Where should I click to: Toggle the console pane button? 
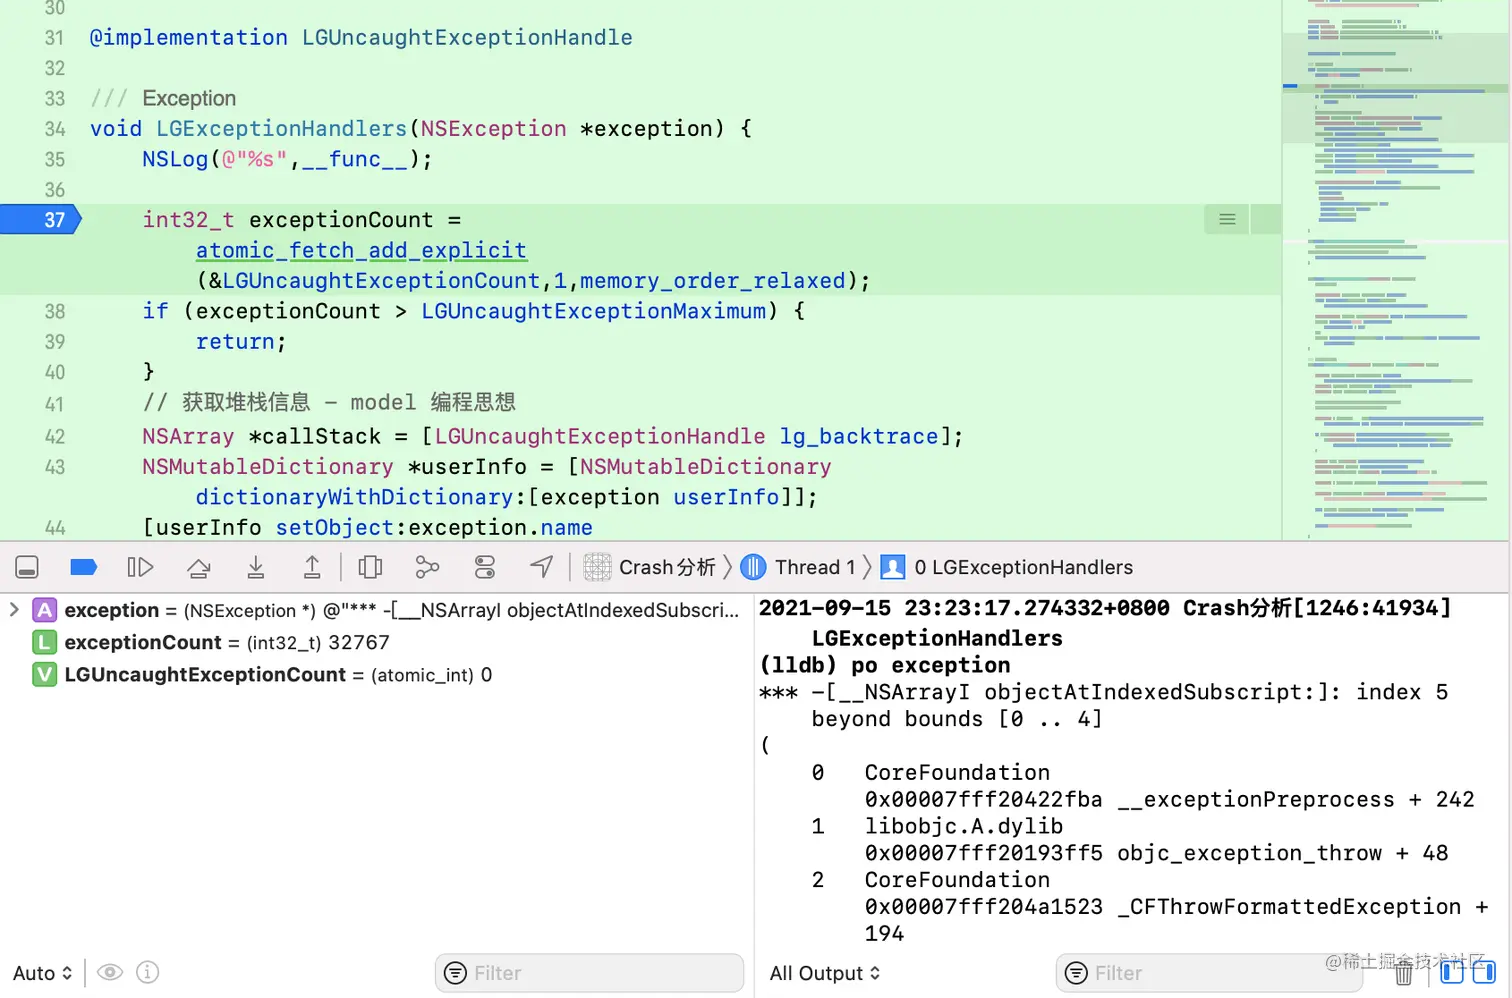coord(1484,972)
